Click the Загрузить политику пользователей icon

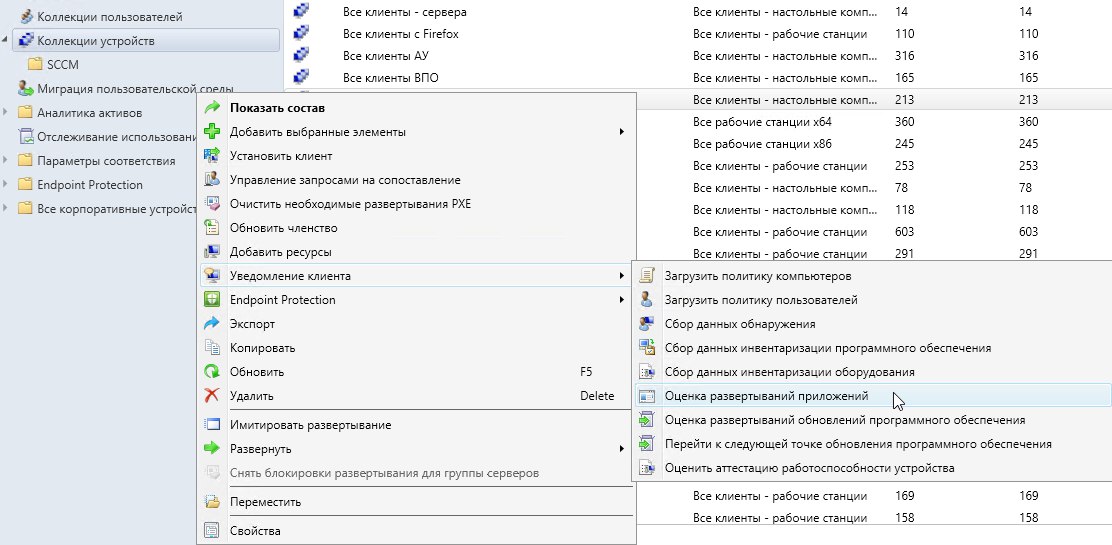click(x=647, y=300)
